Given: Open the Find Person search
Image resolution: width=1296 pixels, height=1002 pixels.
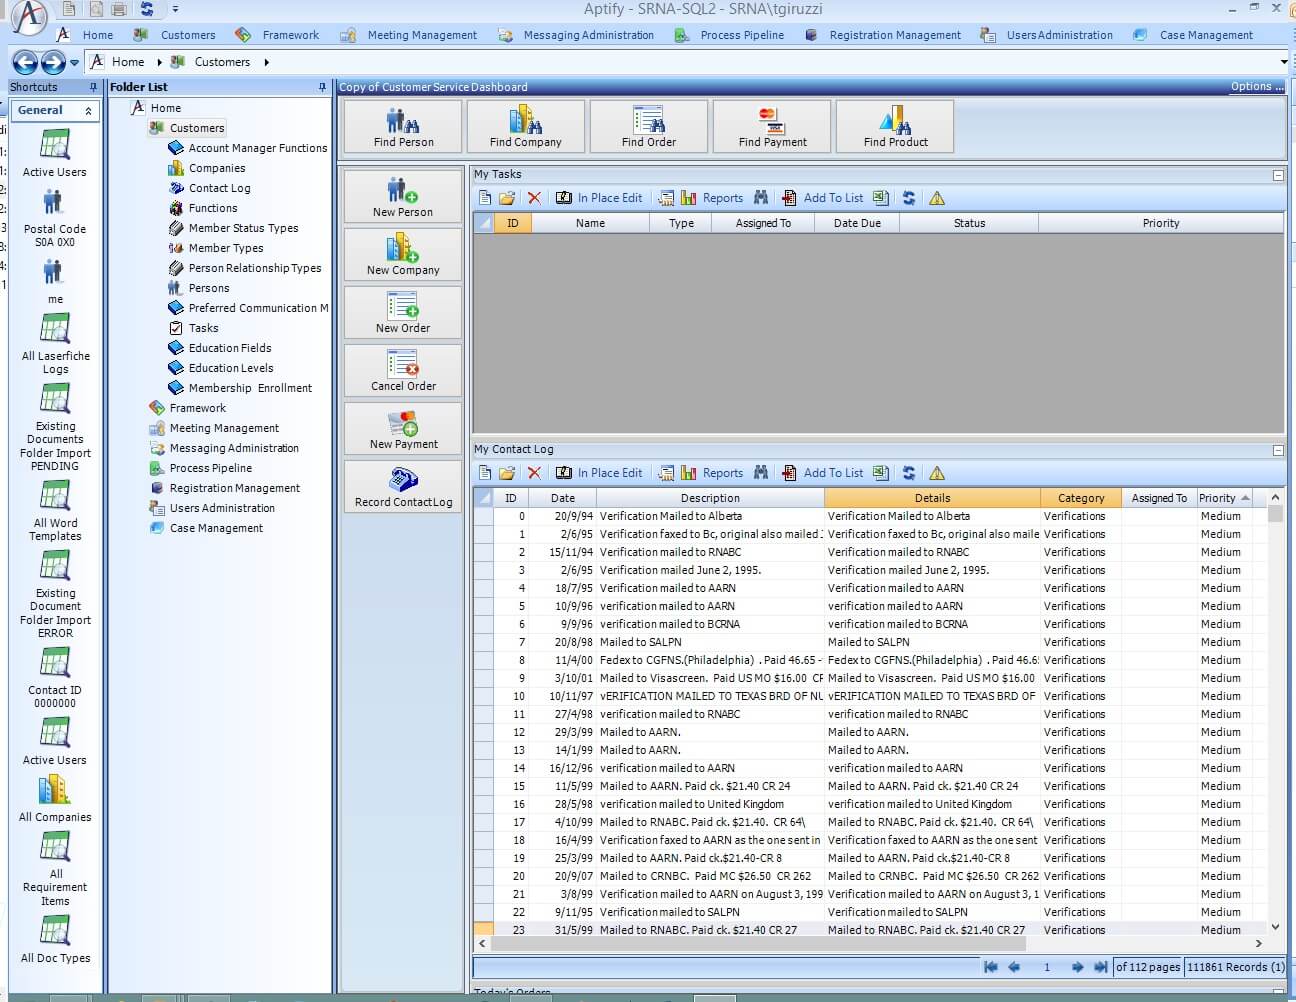Looking at the screenshot, I should [x=403, y=126].
